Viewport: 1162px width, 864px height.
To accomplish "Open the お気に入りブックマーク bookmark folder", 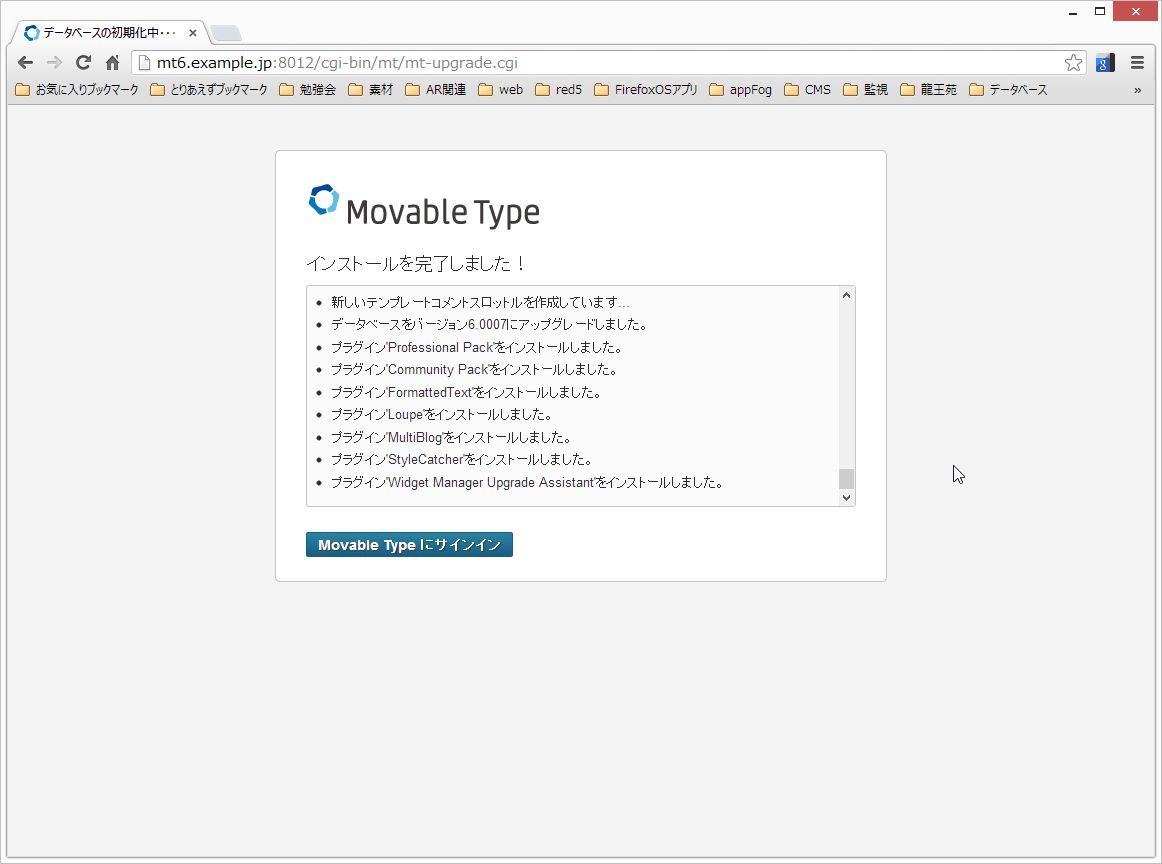I will coord(77,90).
